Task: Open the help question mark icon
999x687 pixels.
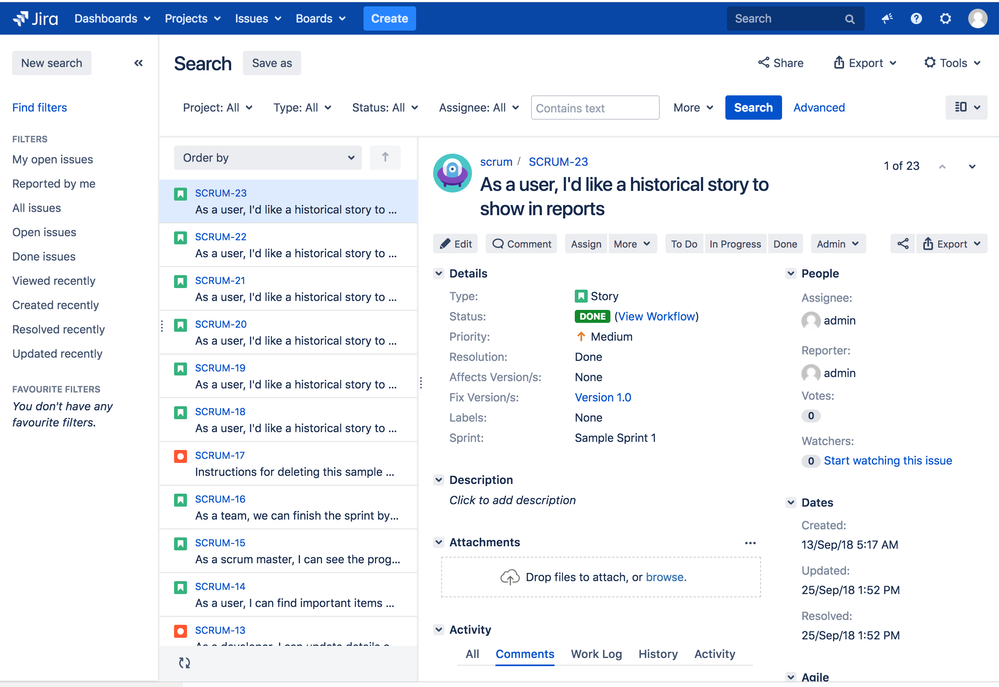Action: pos(916,18)
